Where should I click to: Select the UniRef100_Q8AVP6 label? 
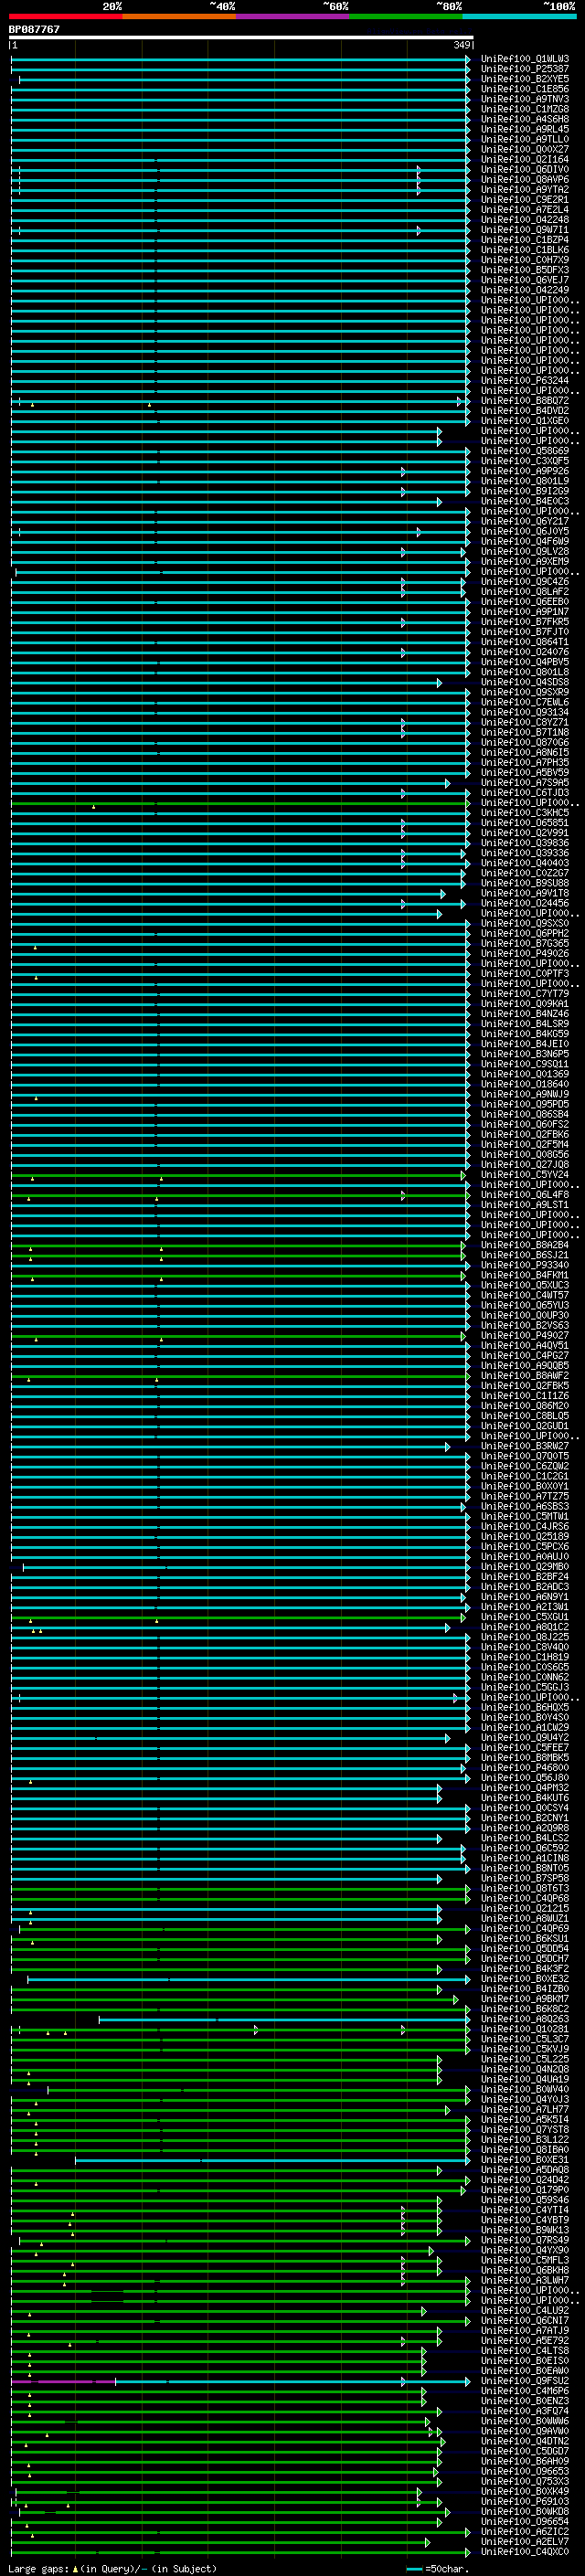[x=524, y=180]
